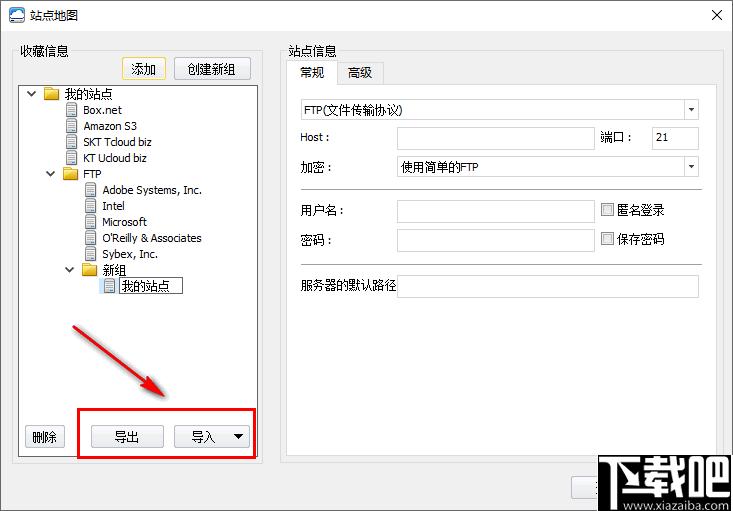Click the Adobe Systems, Inc. site icon
This screenshot has height=511, width=733.
pos(90,190)
